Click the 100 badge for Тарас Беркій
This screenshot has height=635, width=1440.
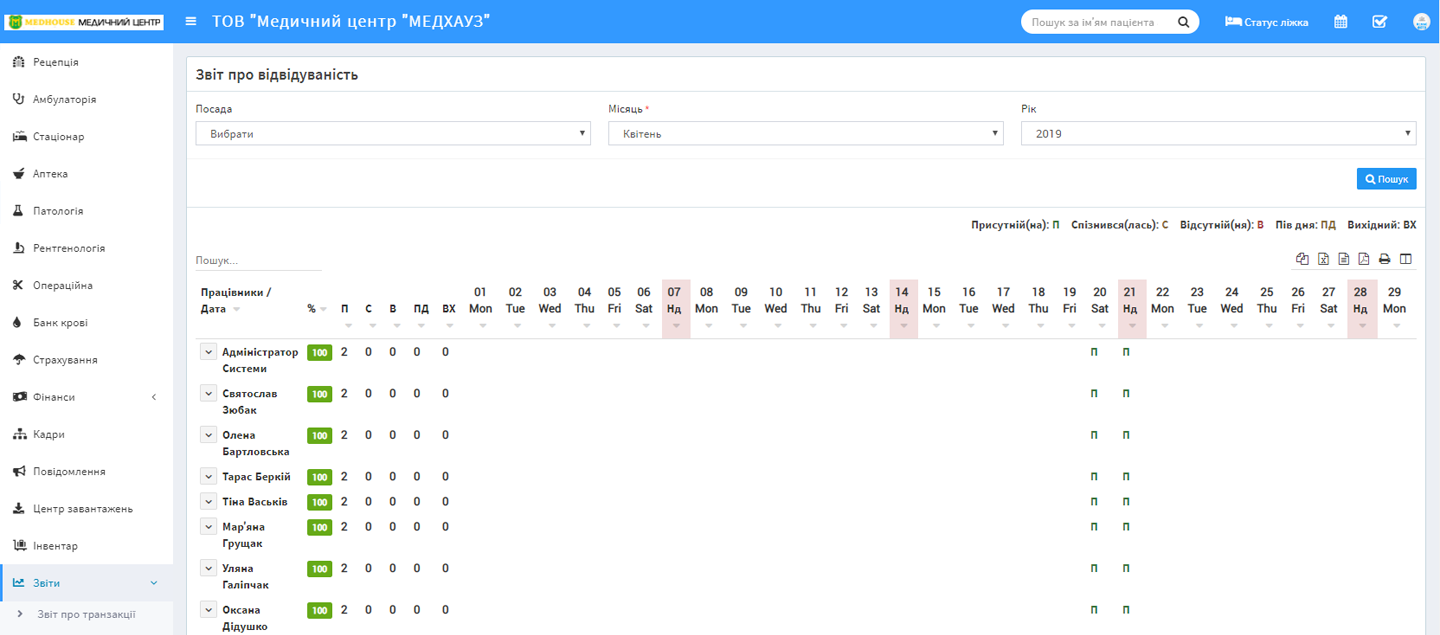[319, 477]
